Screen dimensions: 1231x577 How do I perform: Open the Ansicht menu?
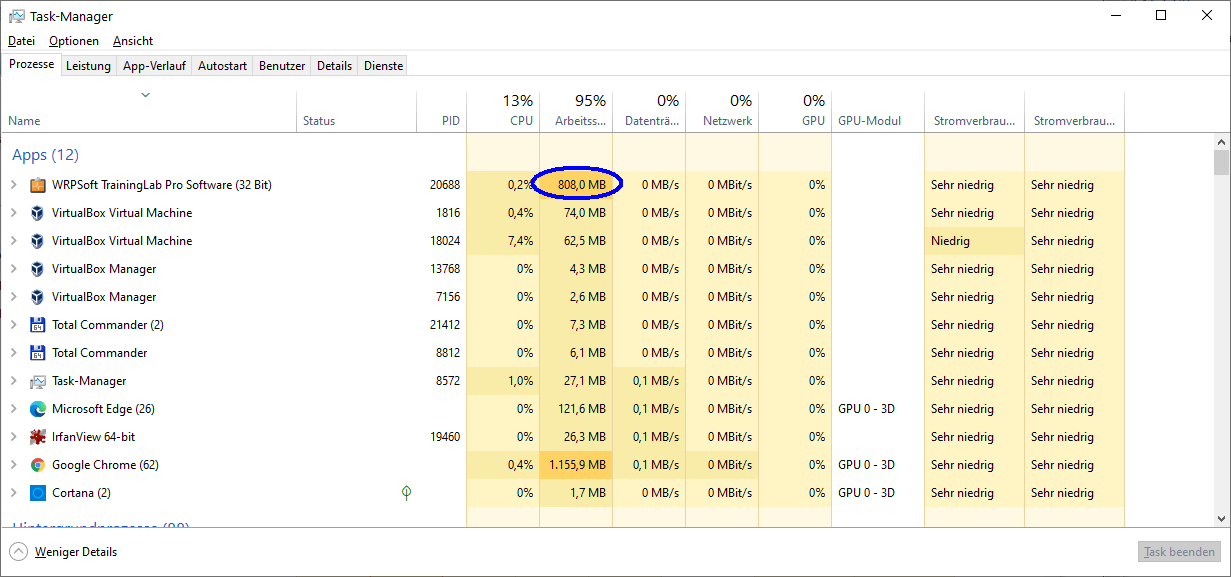[133, 41]
